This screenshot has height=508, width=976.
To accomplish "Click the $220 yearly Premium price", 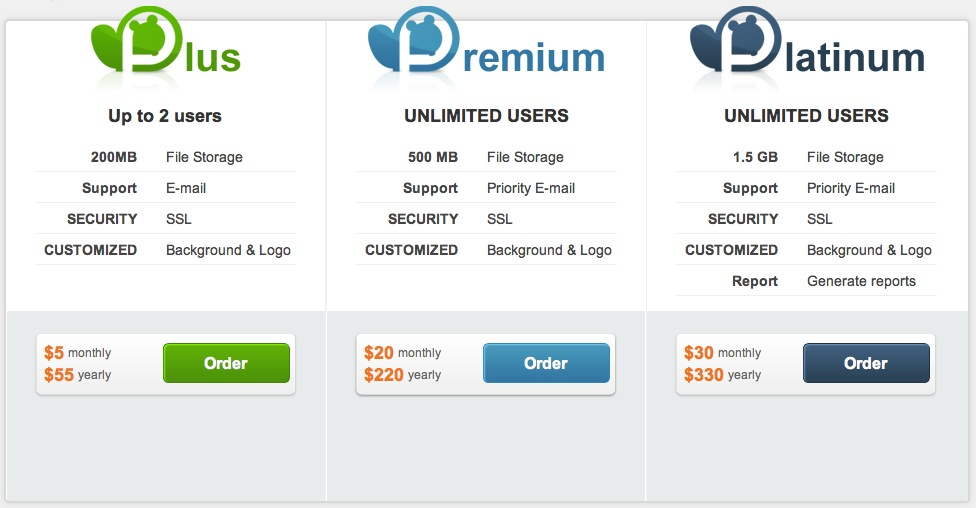I will pos(402,375).
